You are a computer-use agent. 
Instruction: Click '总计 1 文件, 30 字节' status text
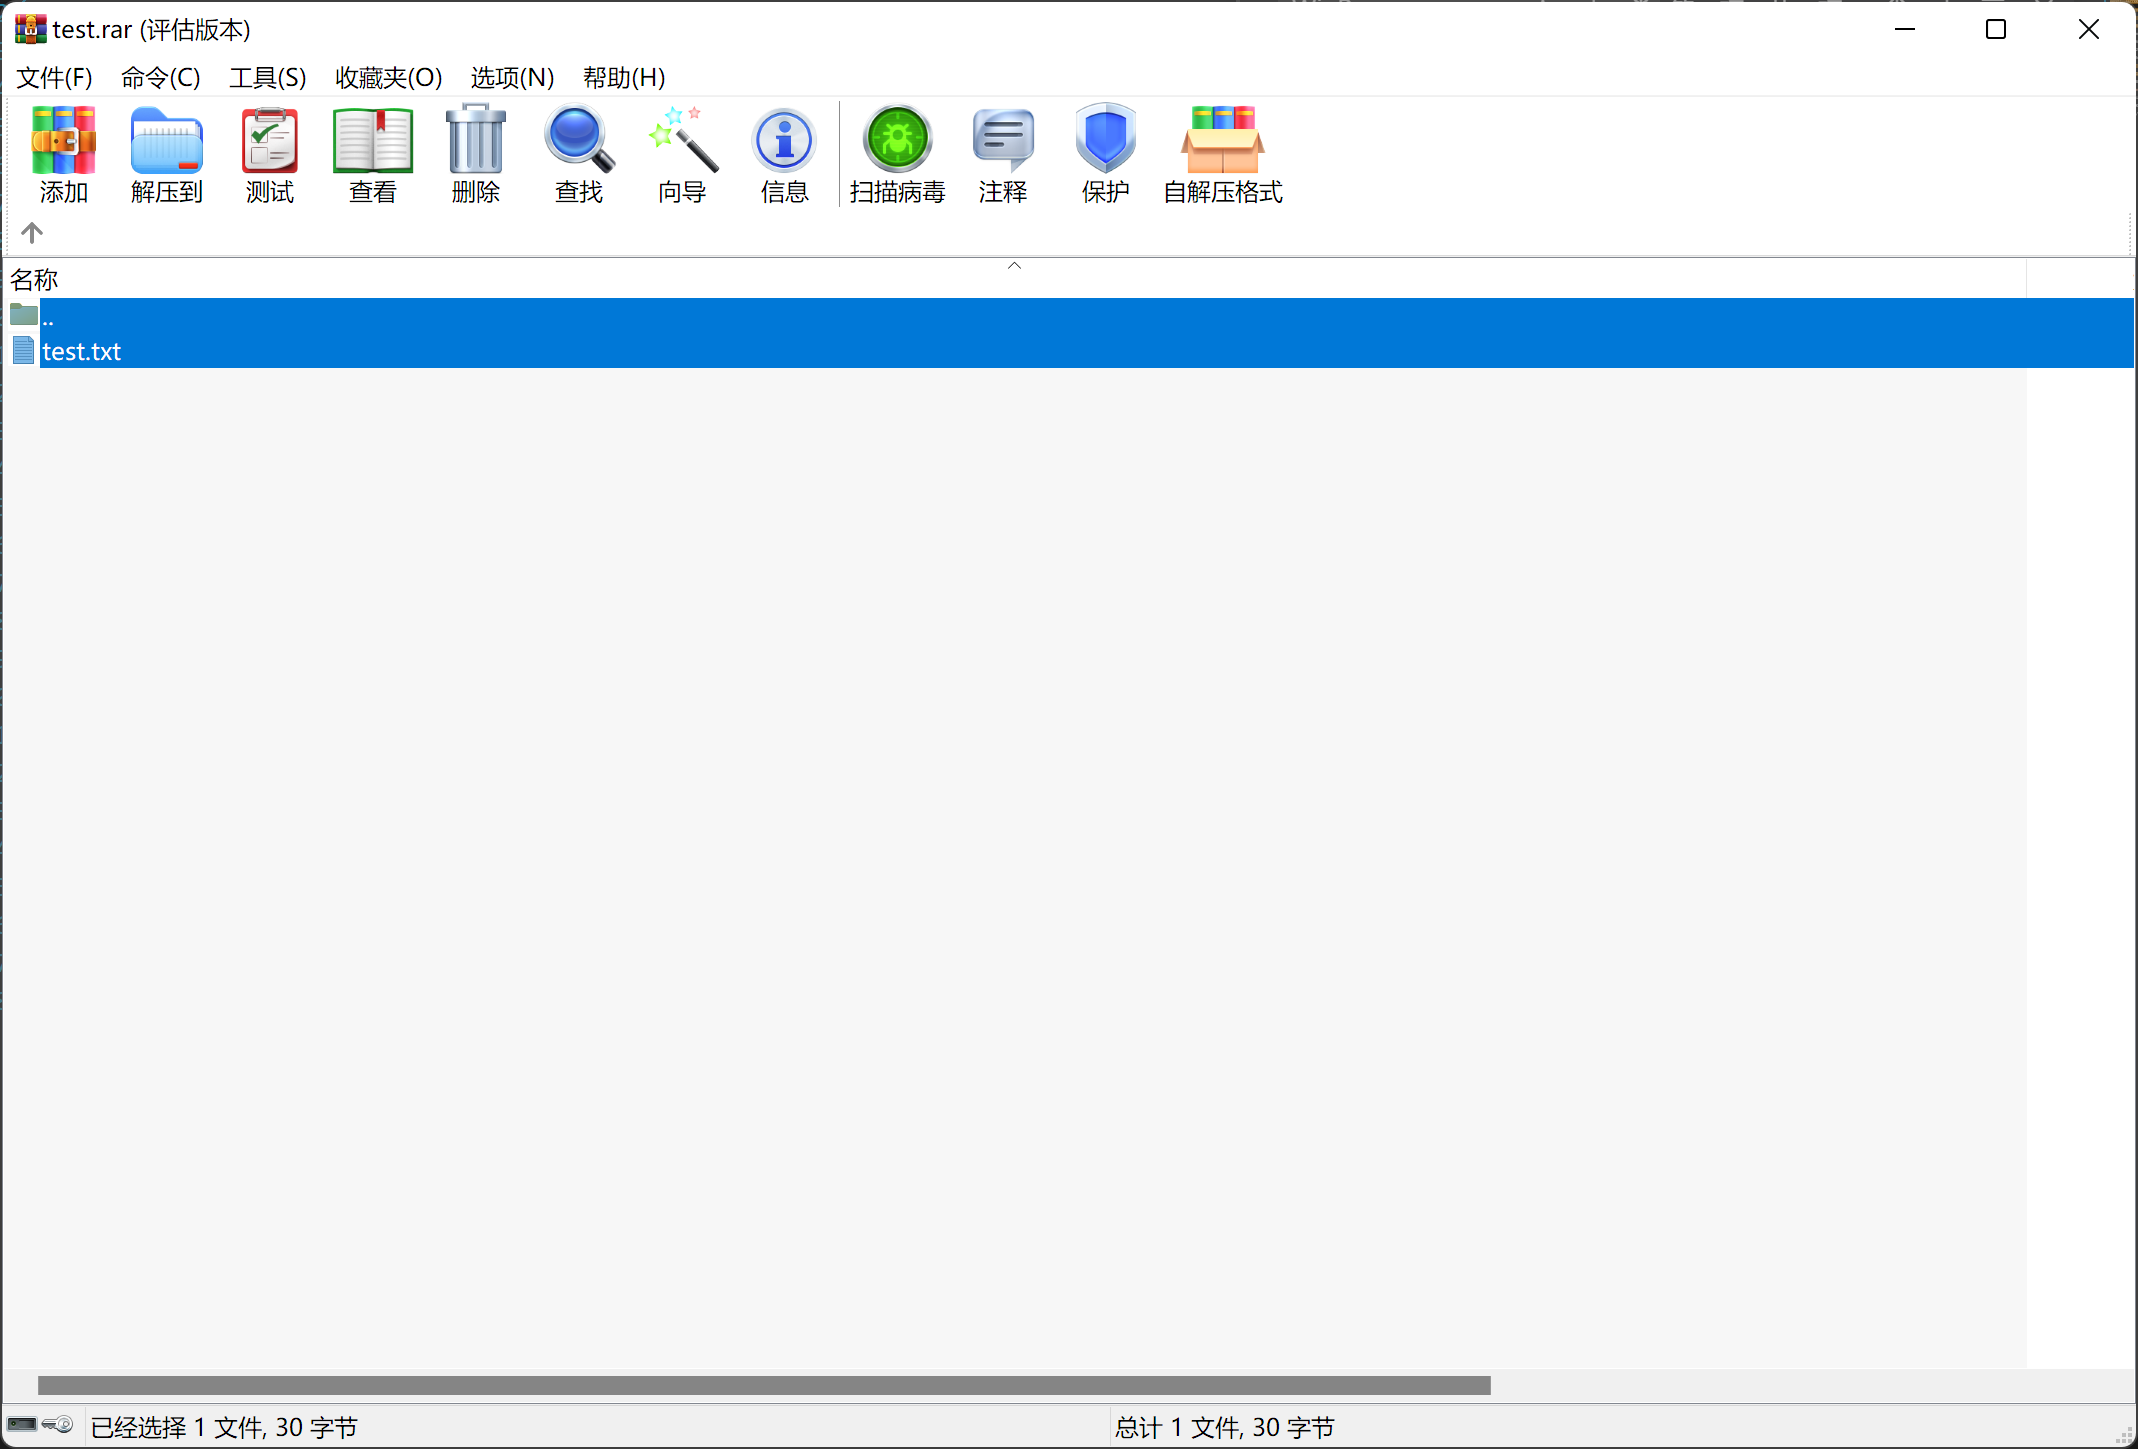pyautogui.click(x=1225, y=1427)
